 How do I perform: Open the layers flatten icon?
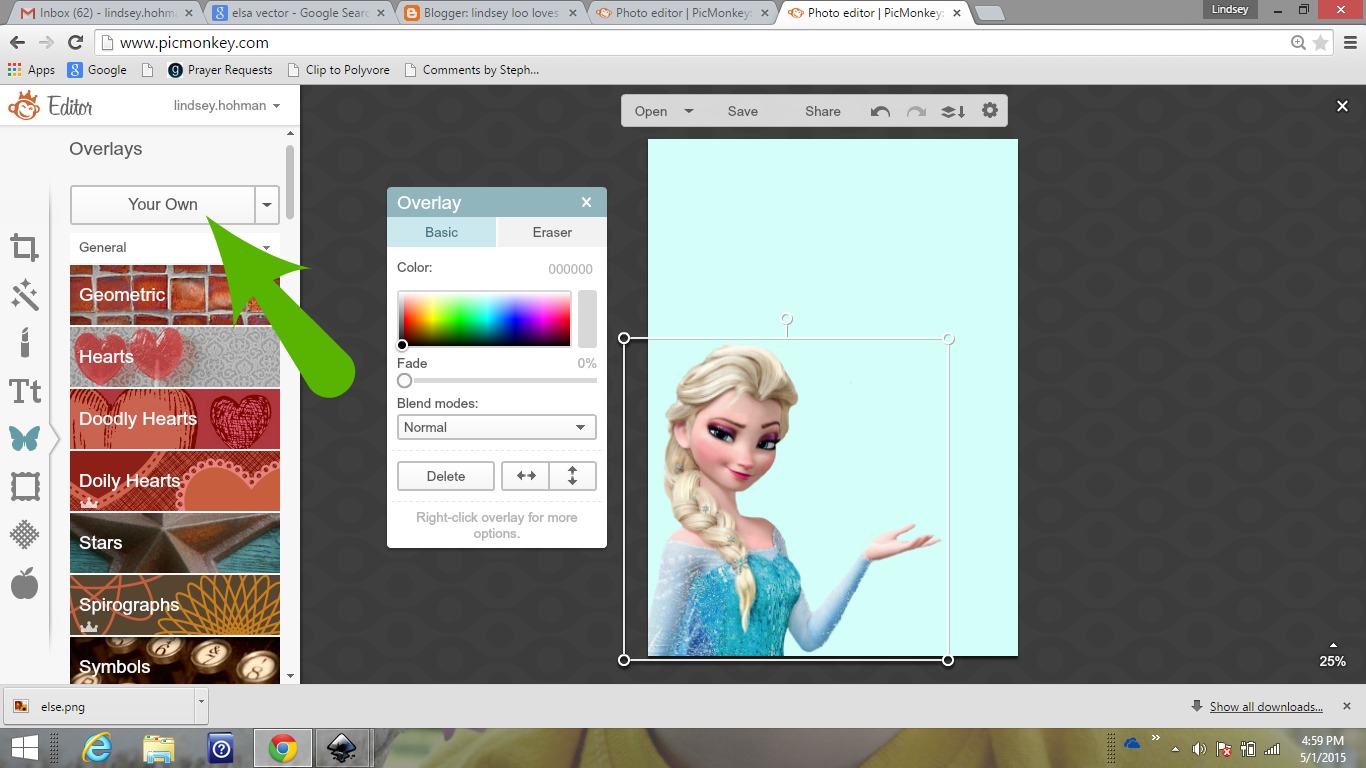point(953,111)
